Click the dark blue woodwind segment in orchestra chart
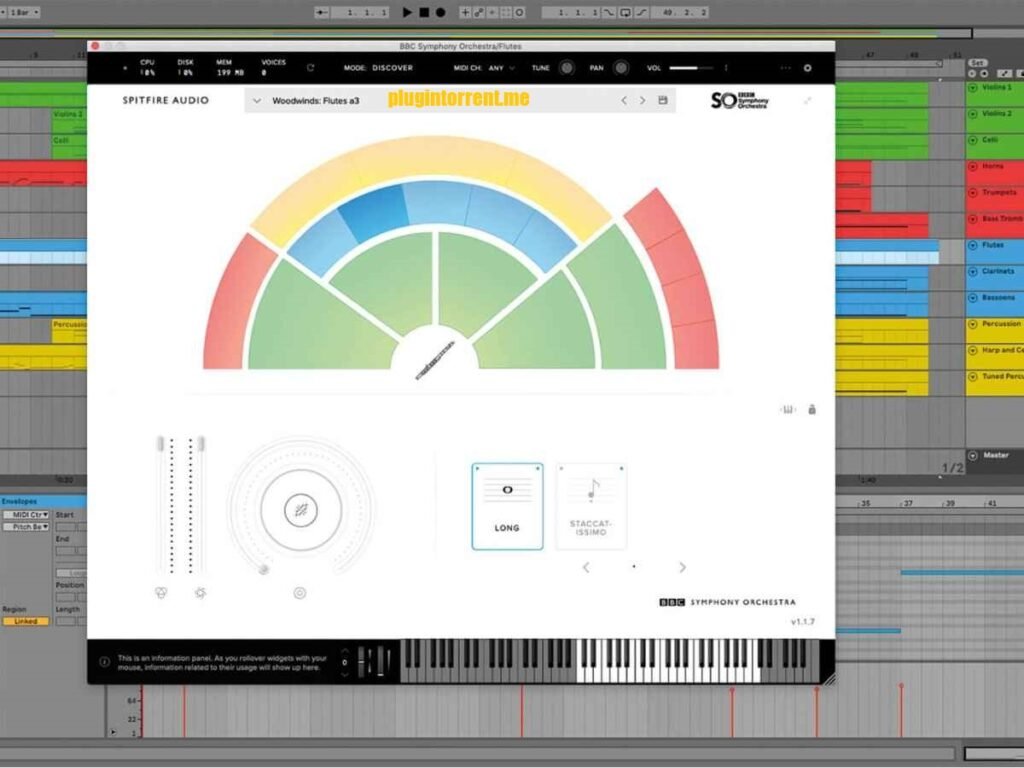 [373, 212]
